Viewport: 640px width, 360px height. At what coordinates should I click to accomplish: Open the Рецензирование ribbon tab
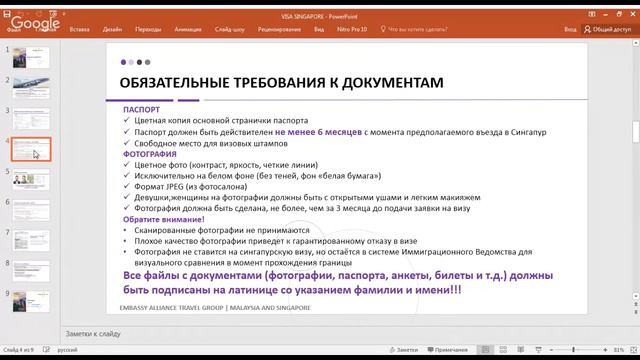click(x=279, y=29)
